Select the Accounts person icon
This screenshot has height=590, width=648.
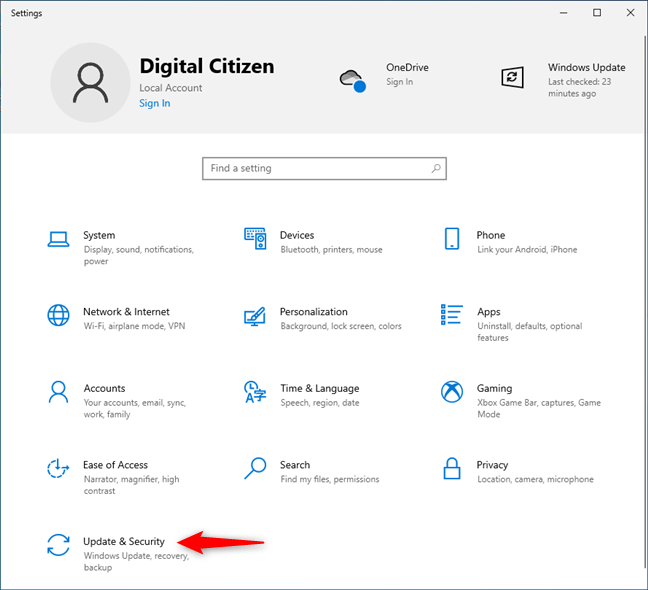tap(58, 392)
